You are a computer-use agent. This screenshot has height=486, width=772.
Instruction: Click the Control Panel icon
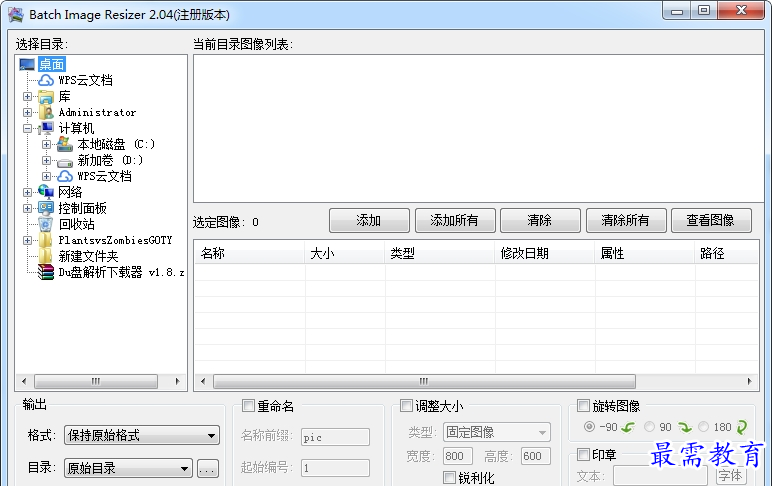[46, 208]
